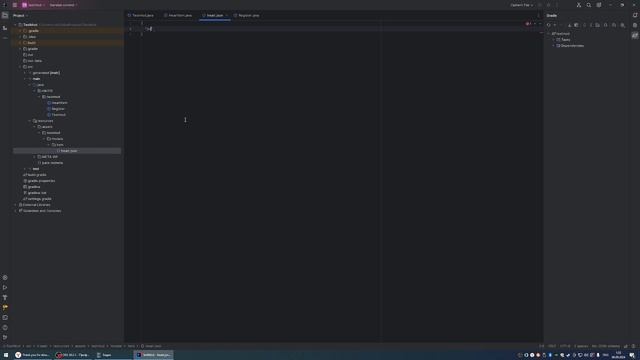Open the Run tool window icon
Screen dimensions: 640x360
click(5, 287)
